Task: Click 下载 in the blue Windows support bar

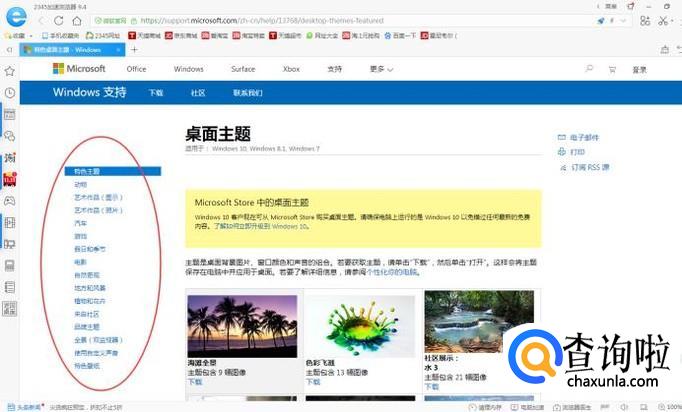Action: pos(156,93)
